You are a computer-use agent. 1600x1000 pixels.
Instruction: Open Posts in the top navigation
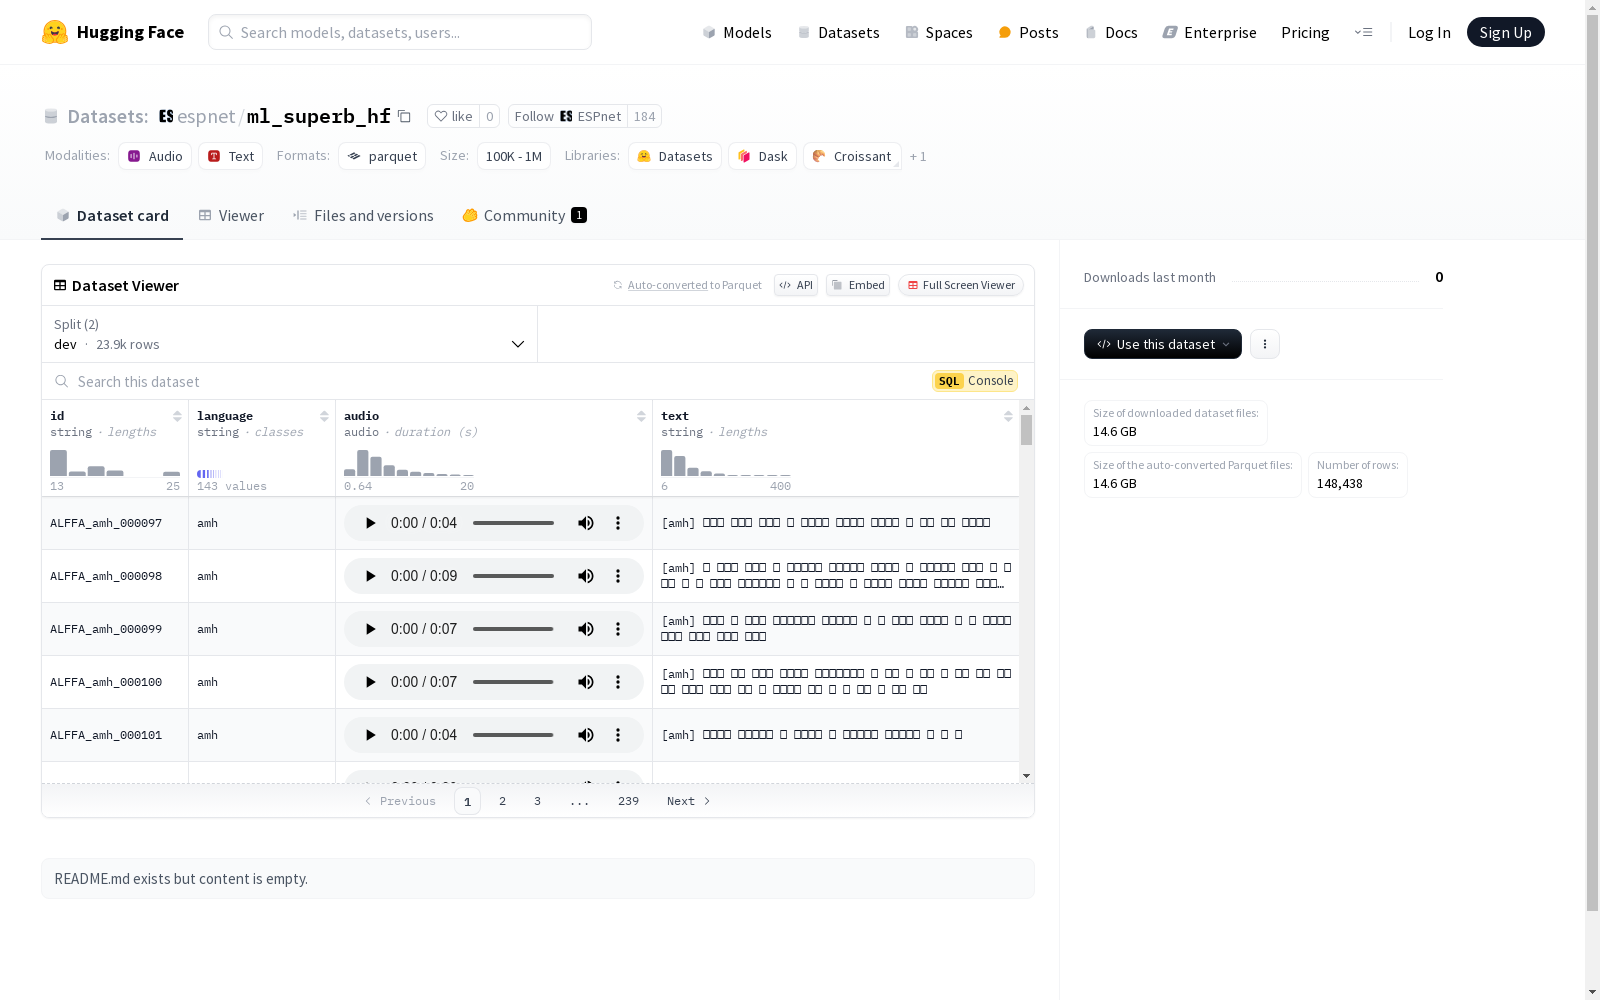pyautogui.click(x=1028, y=32)
